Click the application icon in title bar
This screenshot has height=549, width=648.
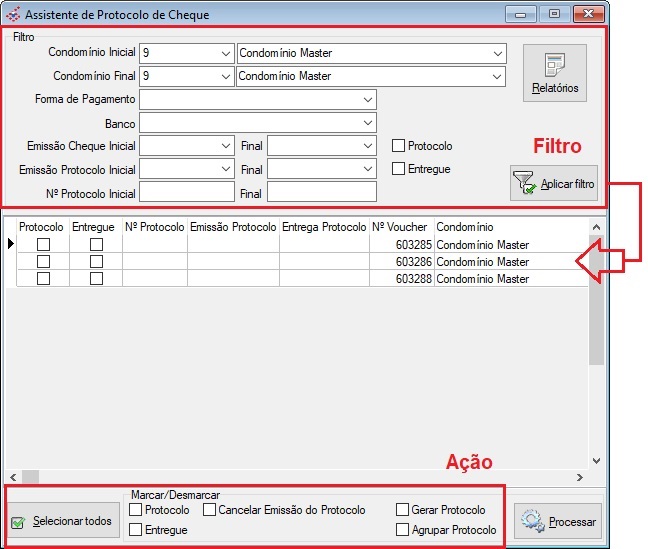pos(13,14)
